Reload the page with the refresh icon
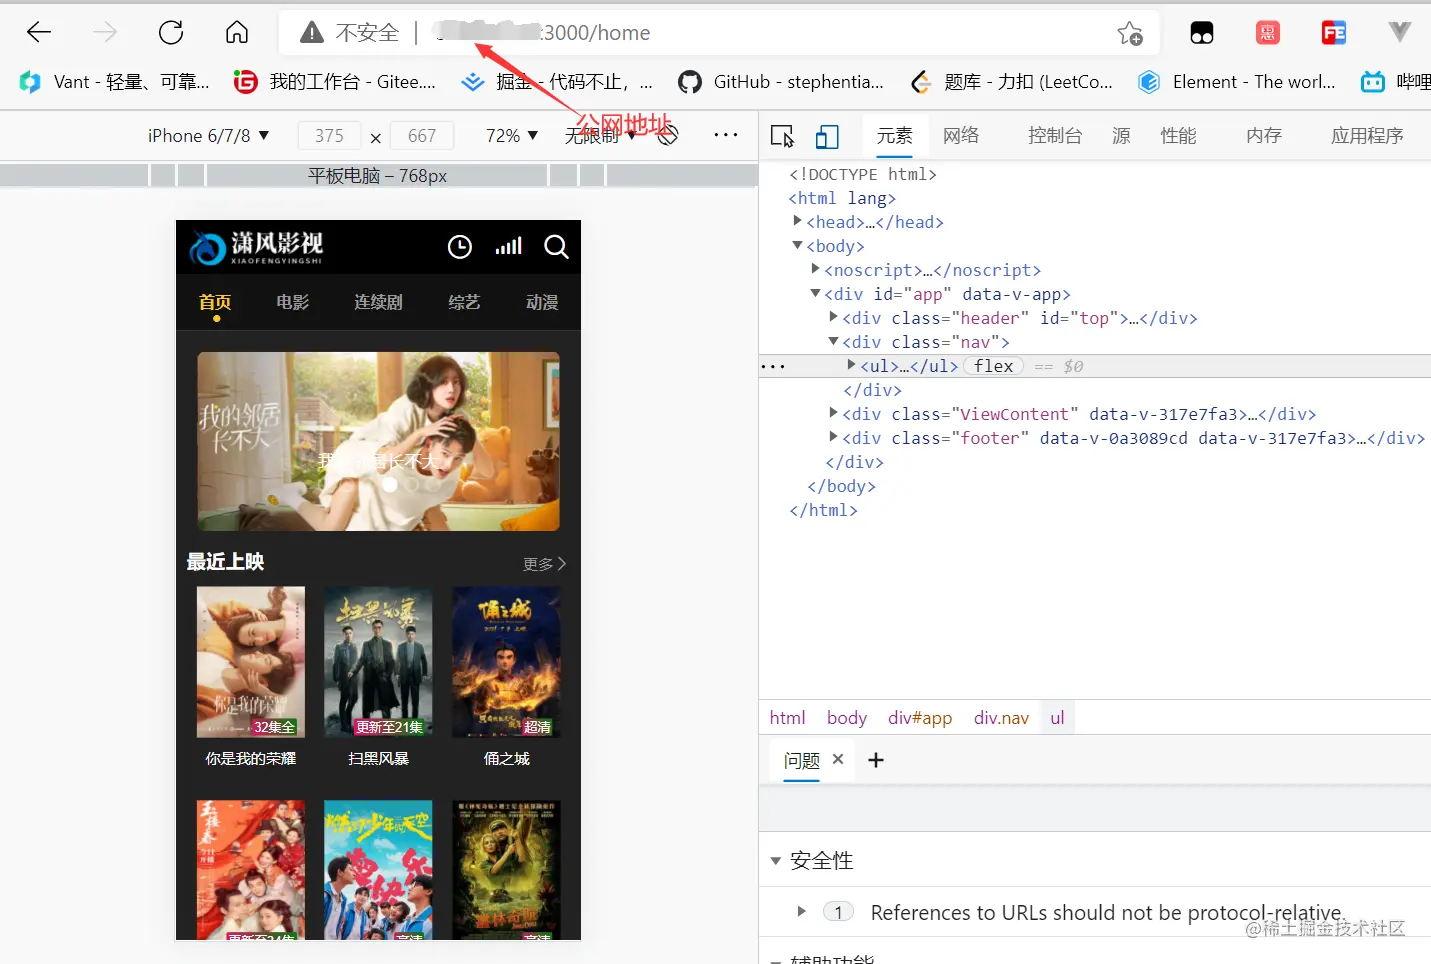 click(x=171, y=33)
